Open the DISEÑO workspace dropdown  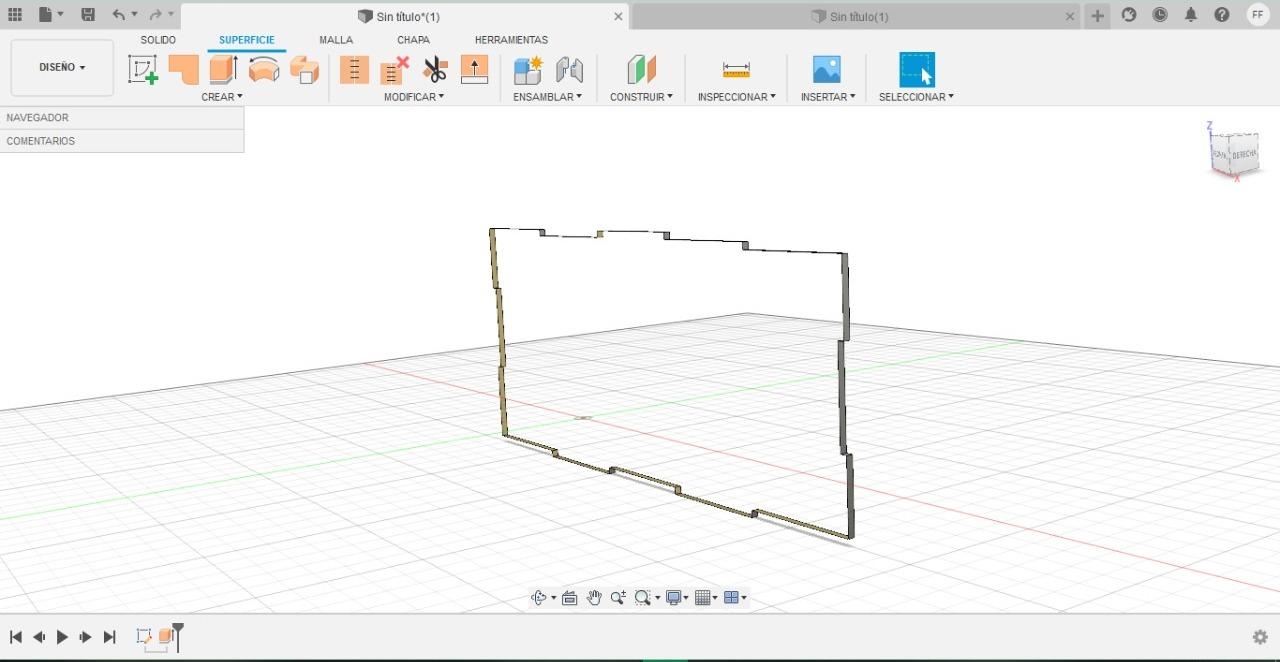click(x=62, y=68)
